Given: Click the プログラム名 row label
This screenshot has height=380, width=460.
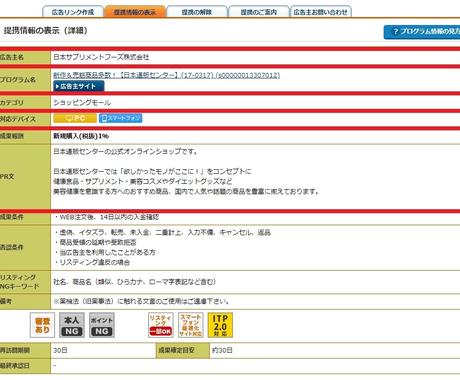Looking at the screenshot, I should [18, 80].
